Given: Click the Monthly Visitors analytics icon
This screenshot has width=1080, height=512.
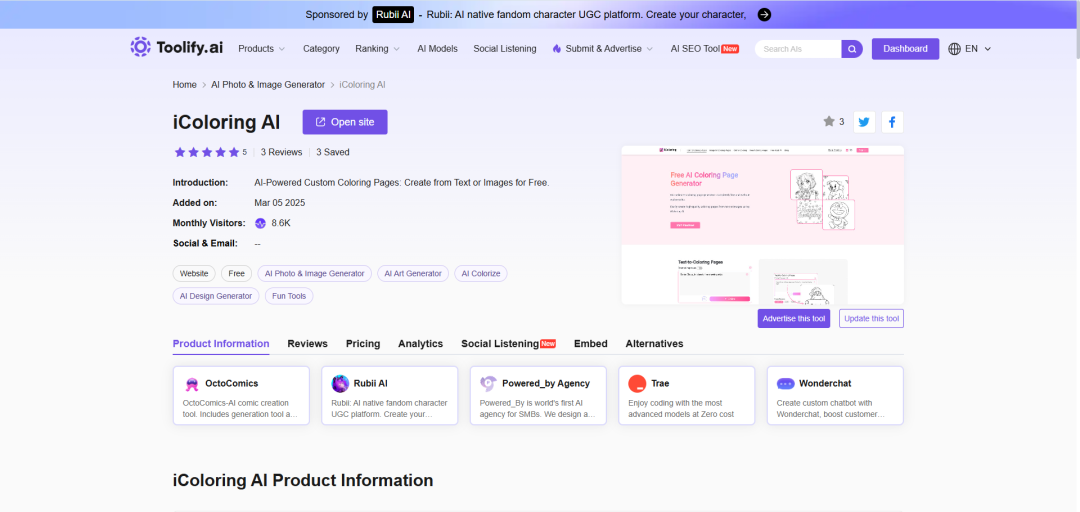Looking at the screenshot, I should click(x=260, y=223).
